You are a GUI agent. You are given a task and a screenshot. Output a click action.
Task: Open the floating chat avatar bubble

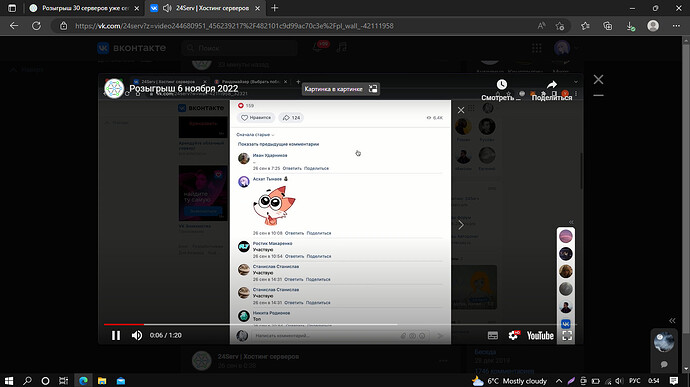coord(664,342)
